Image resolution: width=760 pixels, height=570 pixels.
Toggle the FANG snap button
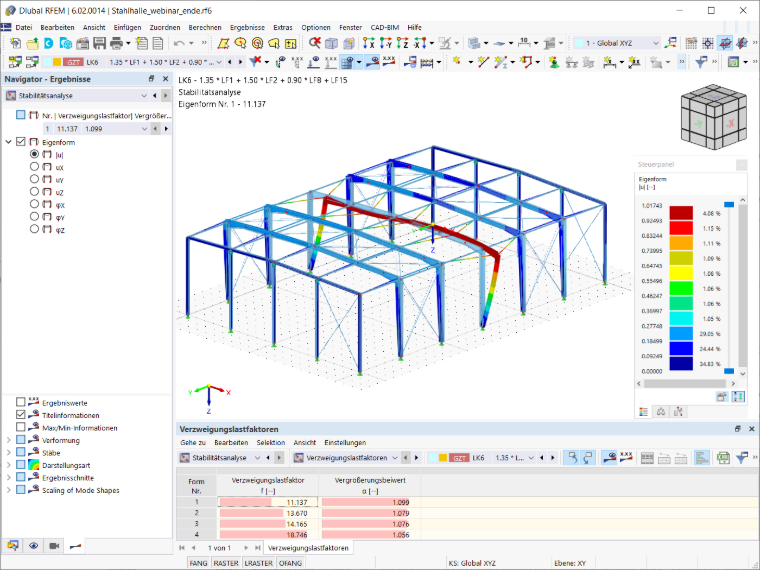tap(198, 563)
